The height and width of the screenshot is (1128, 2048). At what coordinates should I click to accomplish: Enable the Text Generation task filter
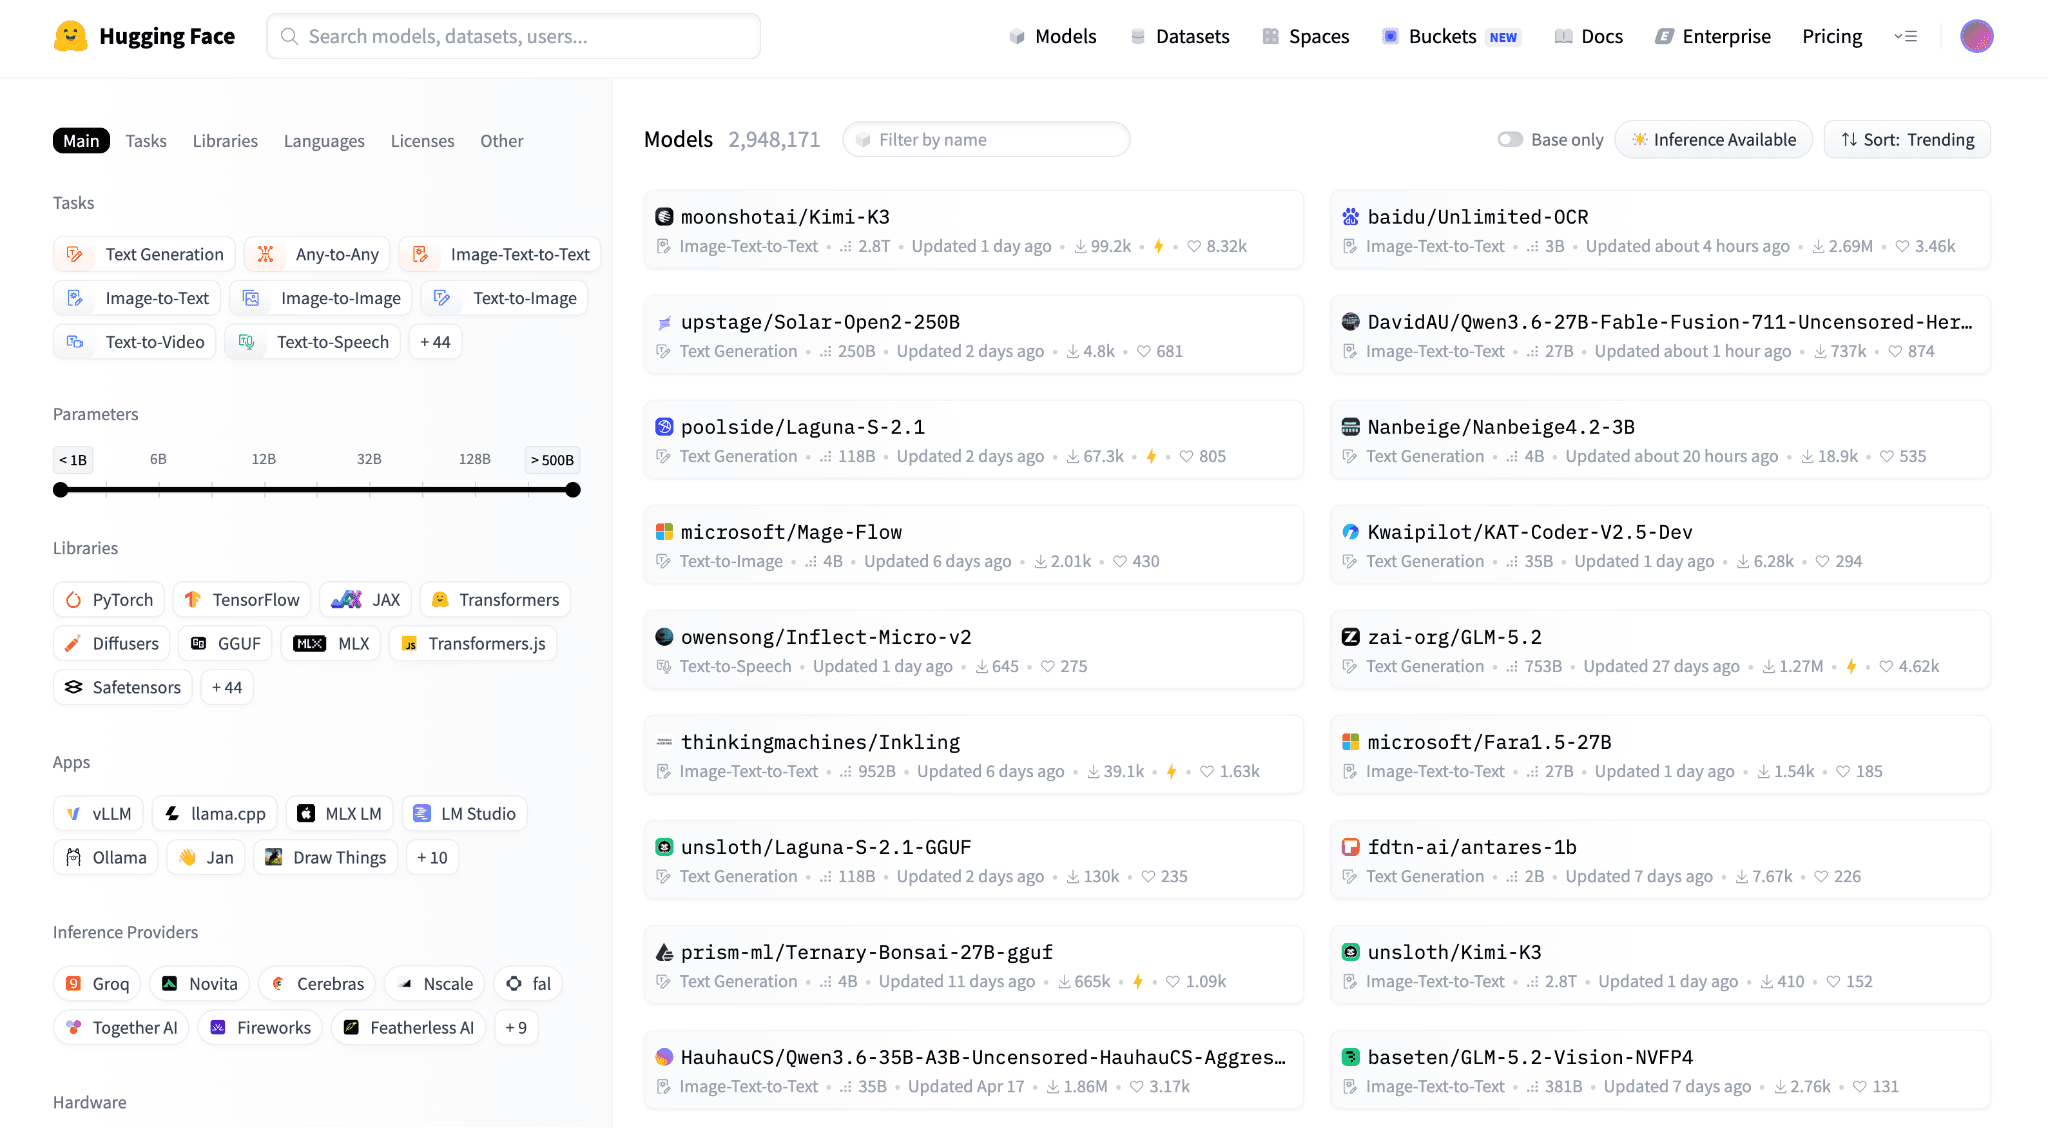145,254
